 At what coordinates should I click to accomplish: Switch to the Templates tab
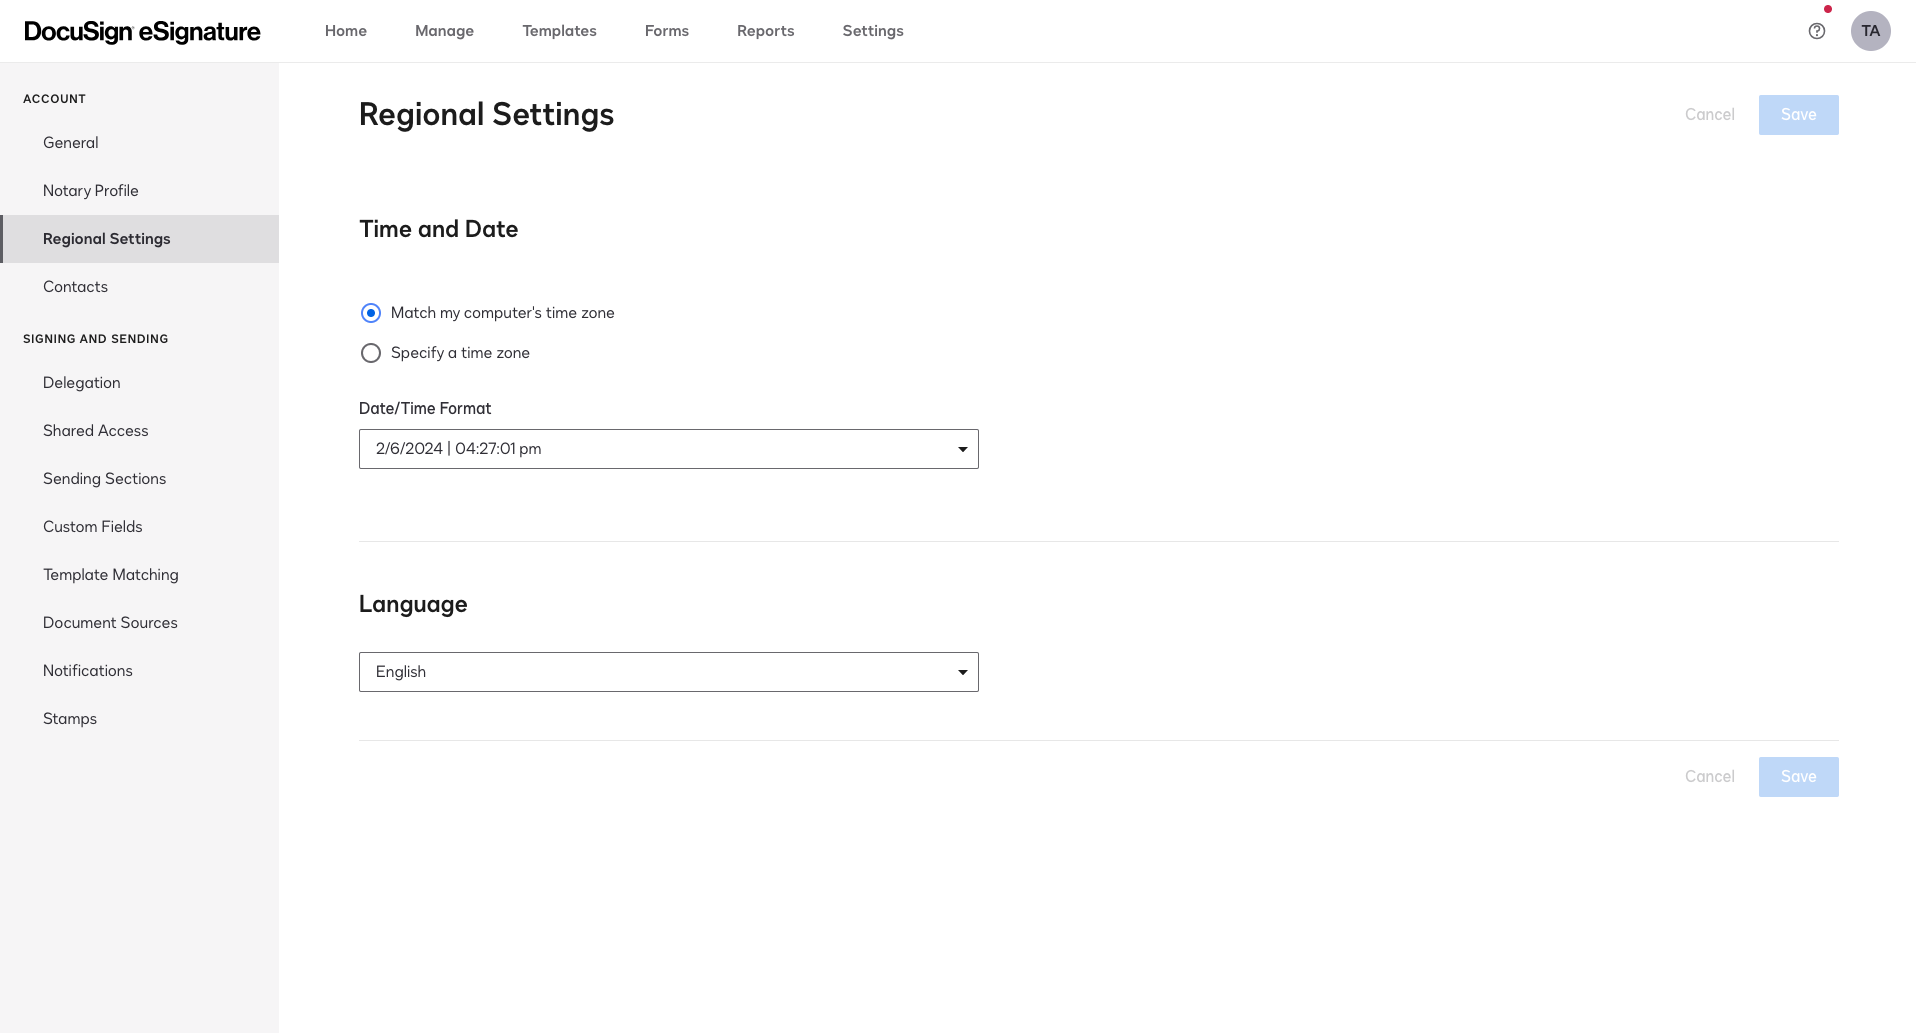tap(559, 31)
